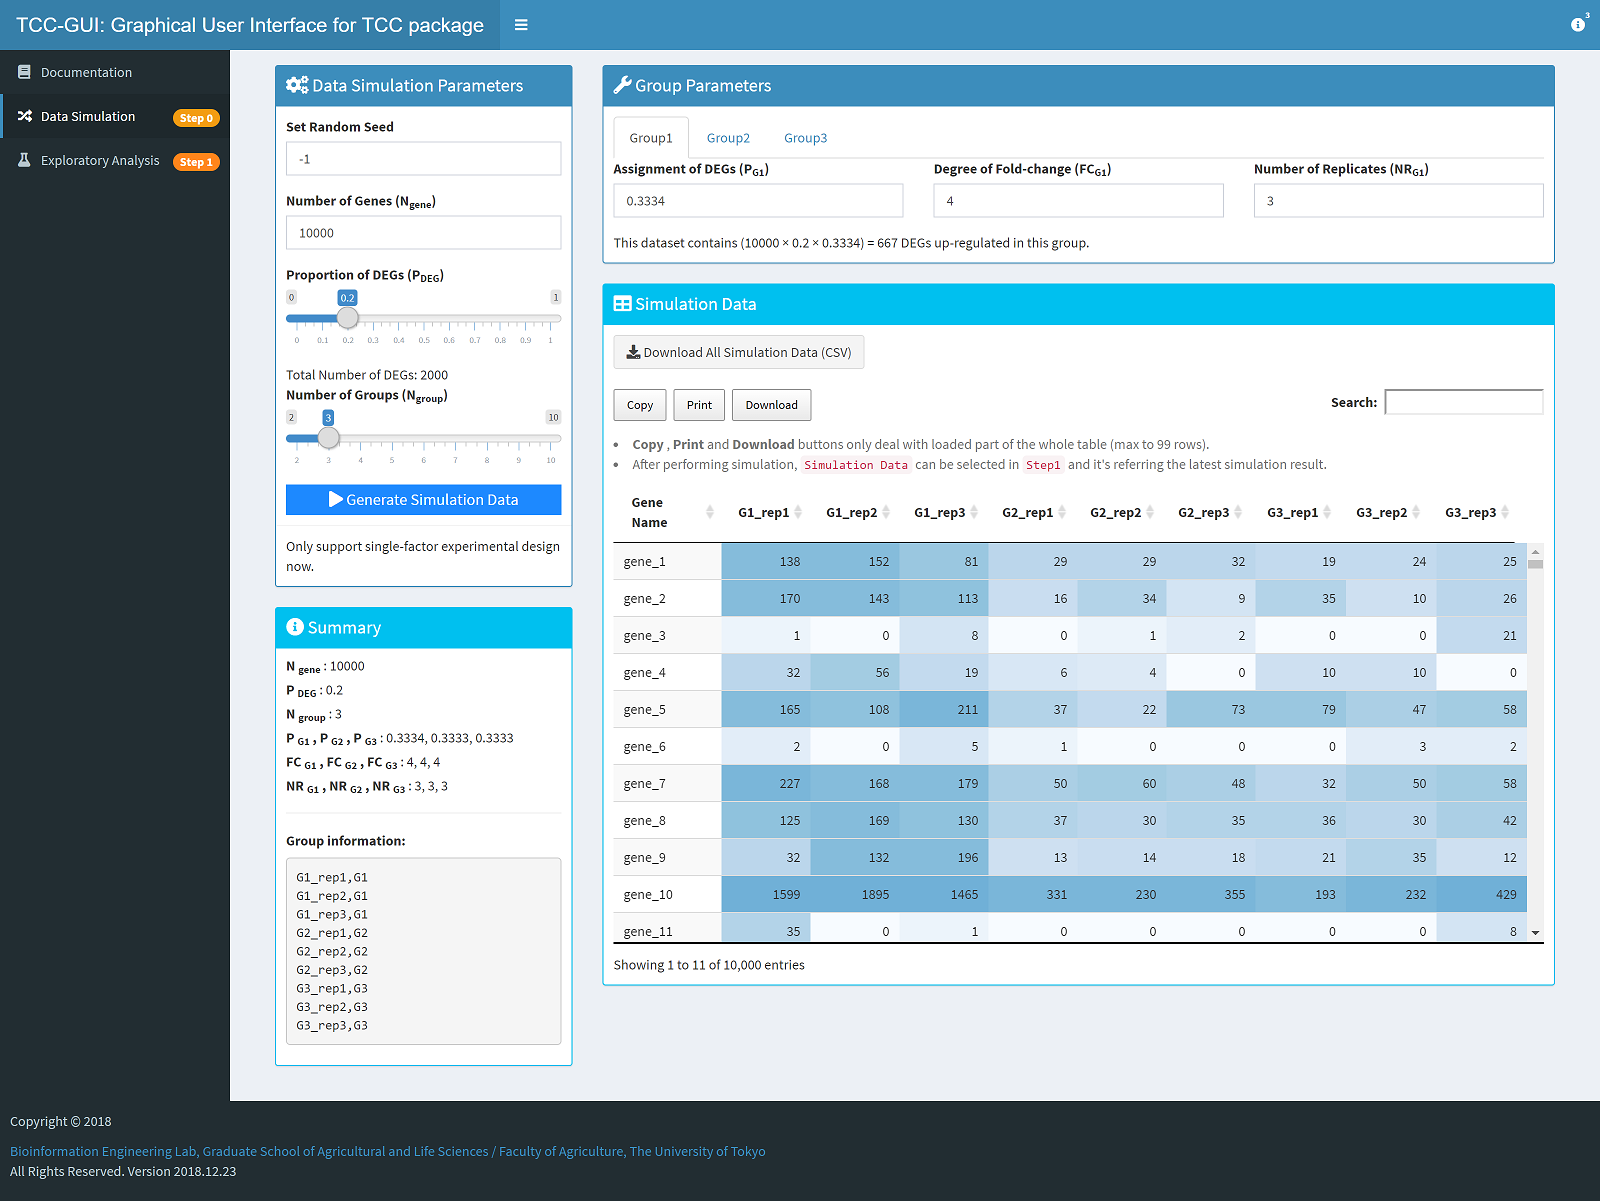Sort table by G1_rep2 column arrows

886,512
